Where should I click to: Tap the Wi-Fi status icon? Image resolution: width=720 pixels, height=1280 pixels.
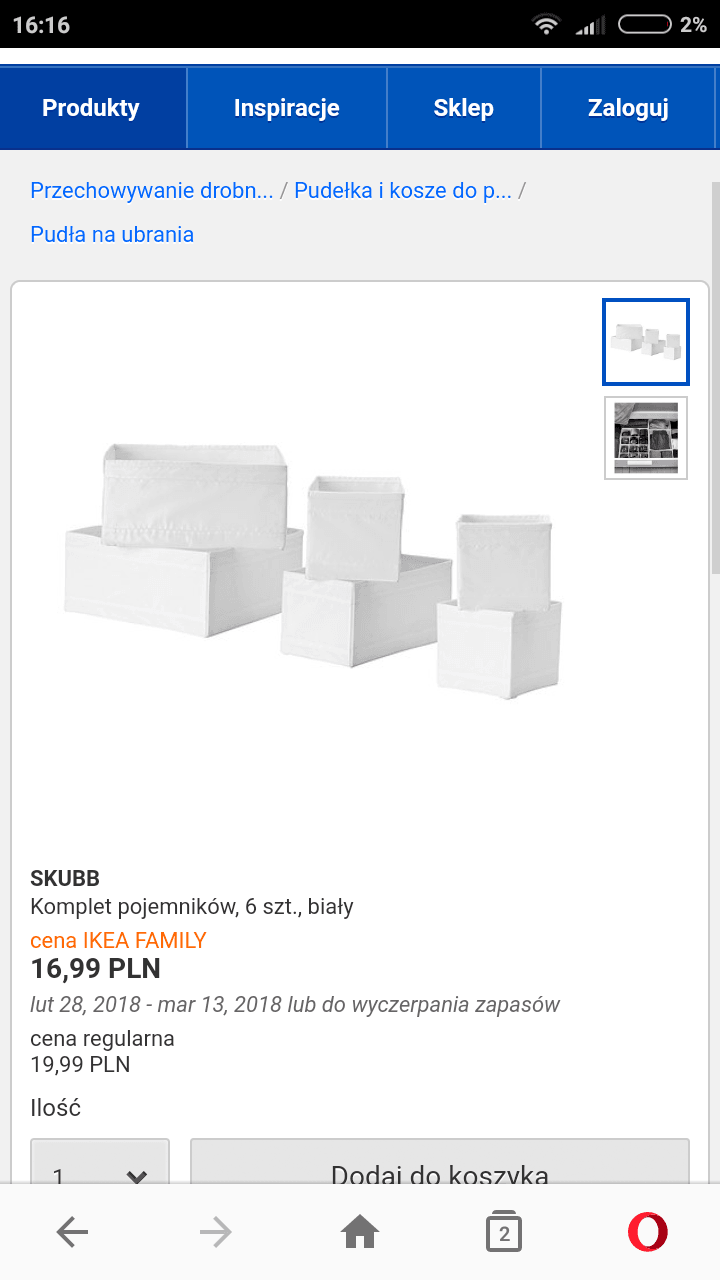click(546, 25)
